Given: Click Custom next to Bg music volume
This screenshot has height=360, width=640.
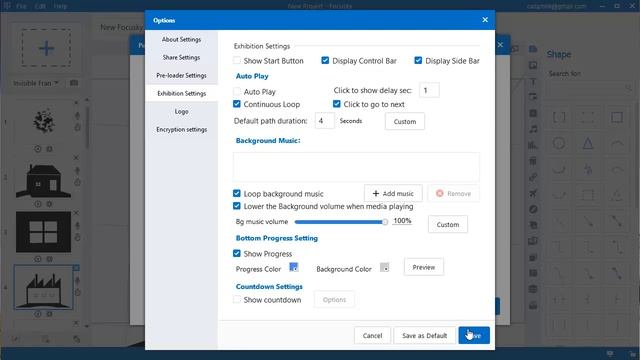Looking at the screenshot, I should coord(448,224).
